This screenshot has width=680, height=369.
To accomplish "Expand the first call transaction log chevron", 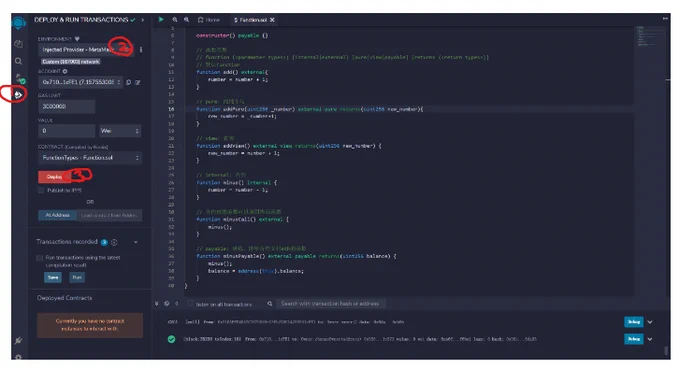I will 650,322.
